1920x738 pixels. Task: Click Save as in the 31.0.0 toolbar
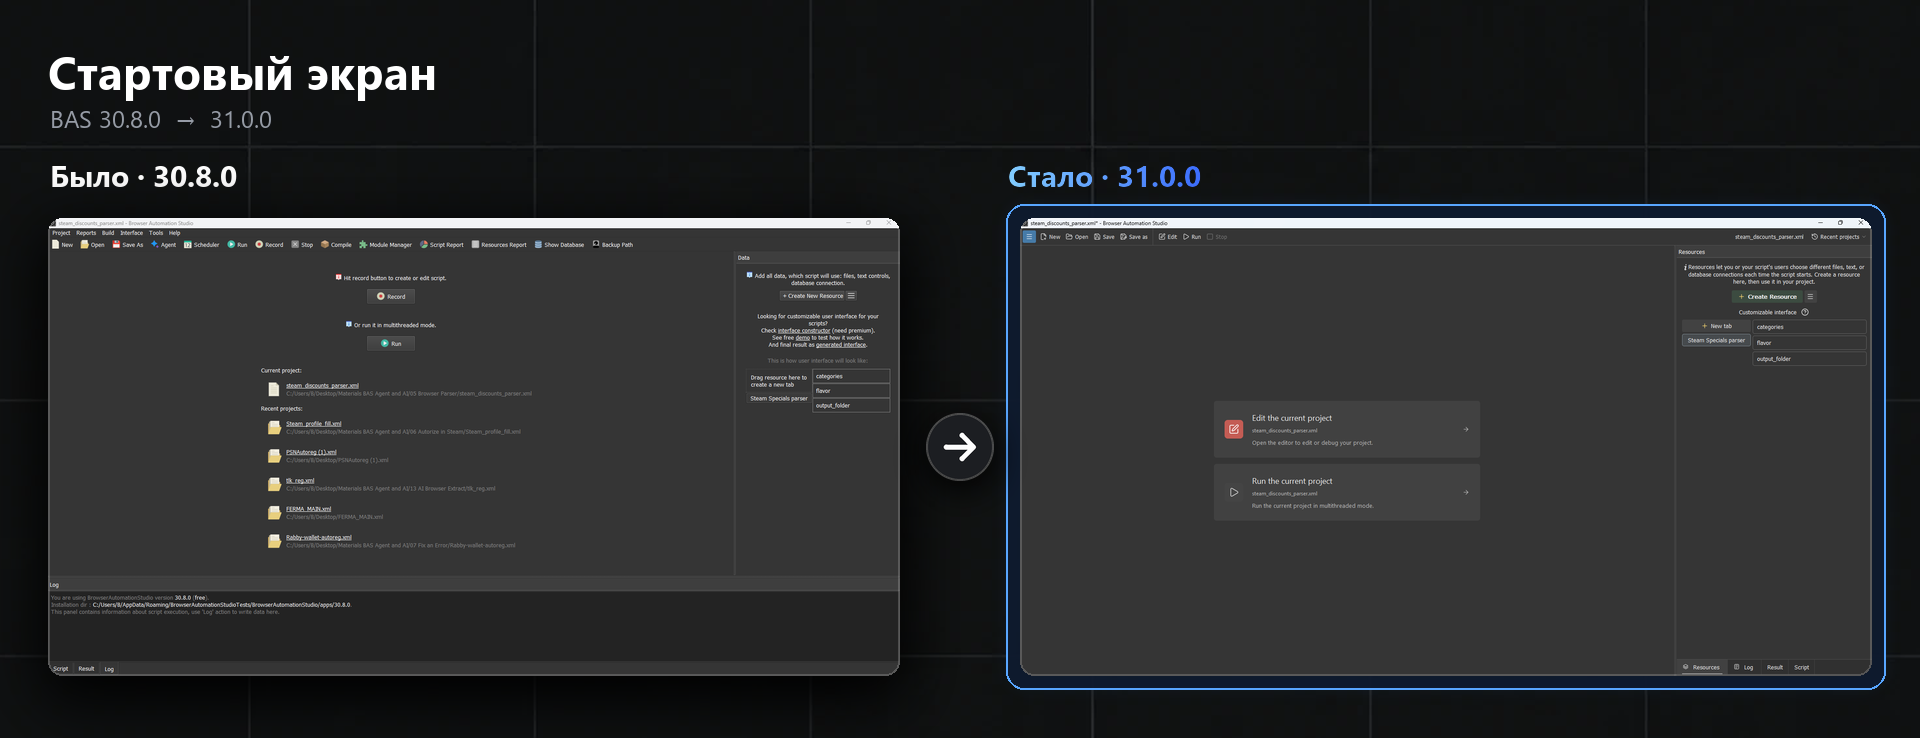coord(1134,237)
